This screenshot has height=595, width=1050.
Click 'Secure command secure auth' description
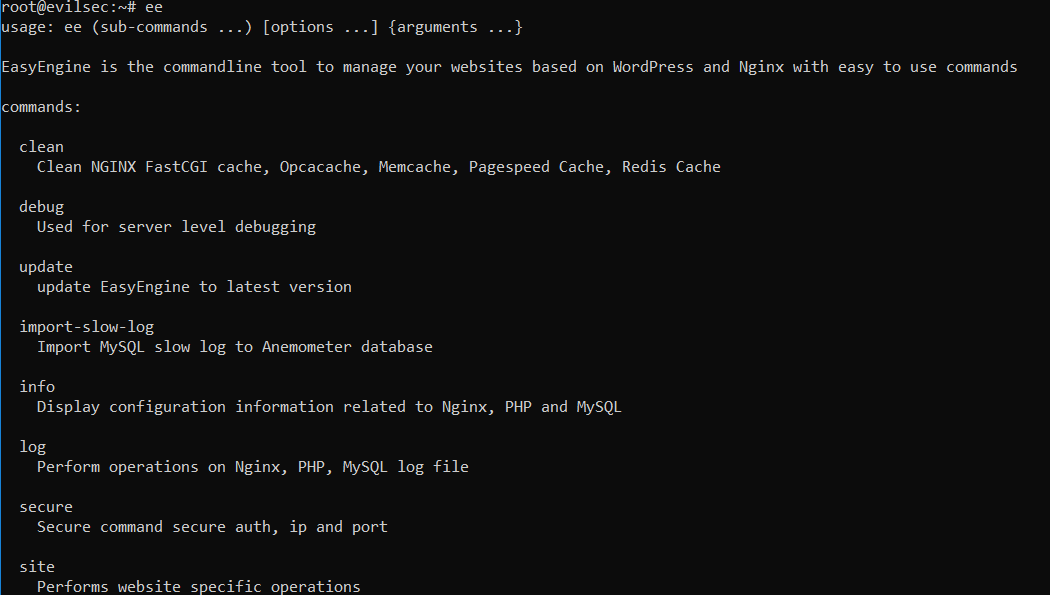coord(212,527)
